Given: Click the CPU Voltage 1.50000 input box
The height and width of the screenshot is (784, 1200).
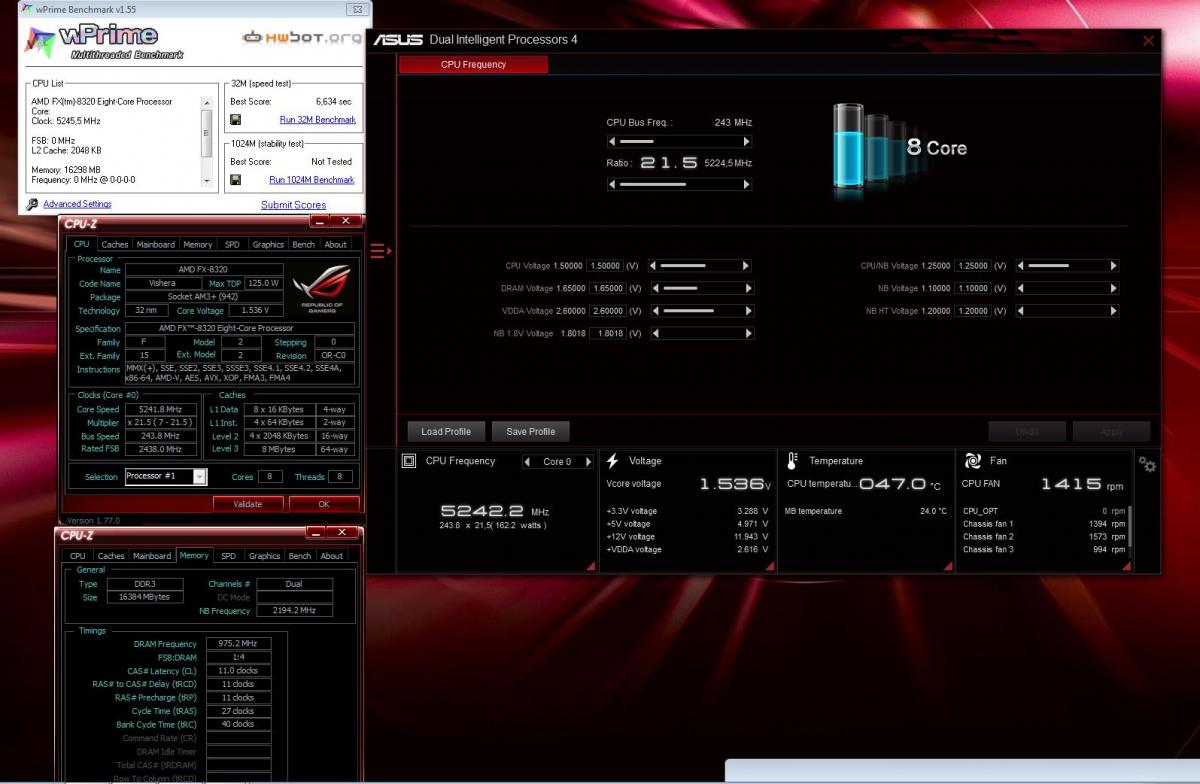Looking at the screenshot, I should tap(605, 266).
